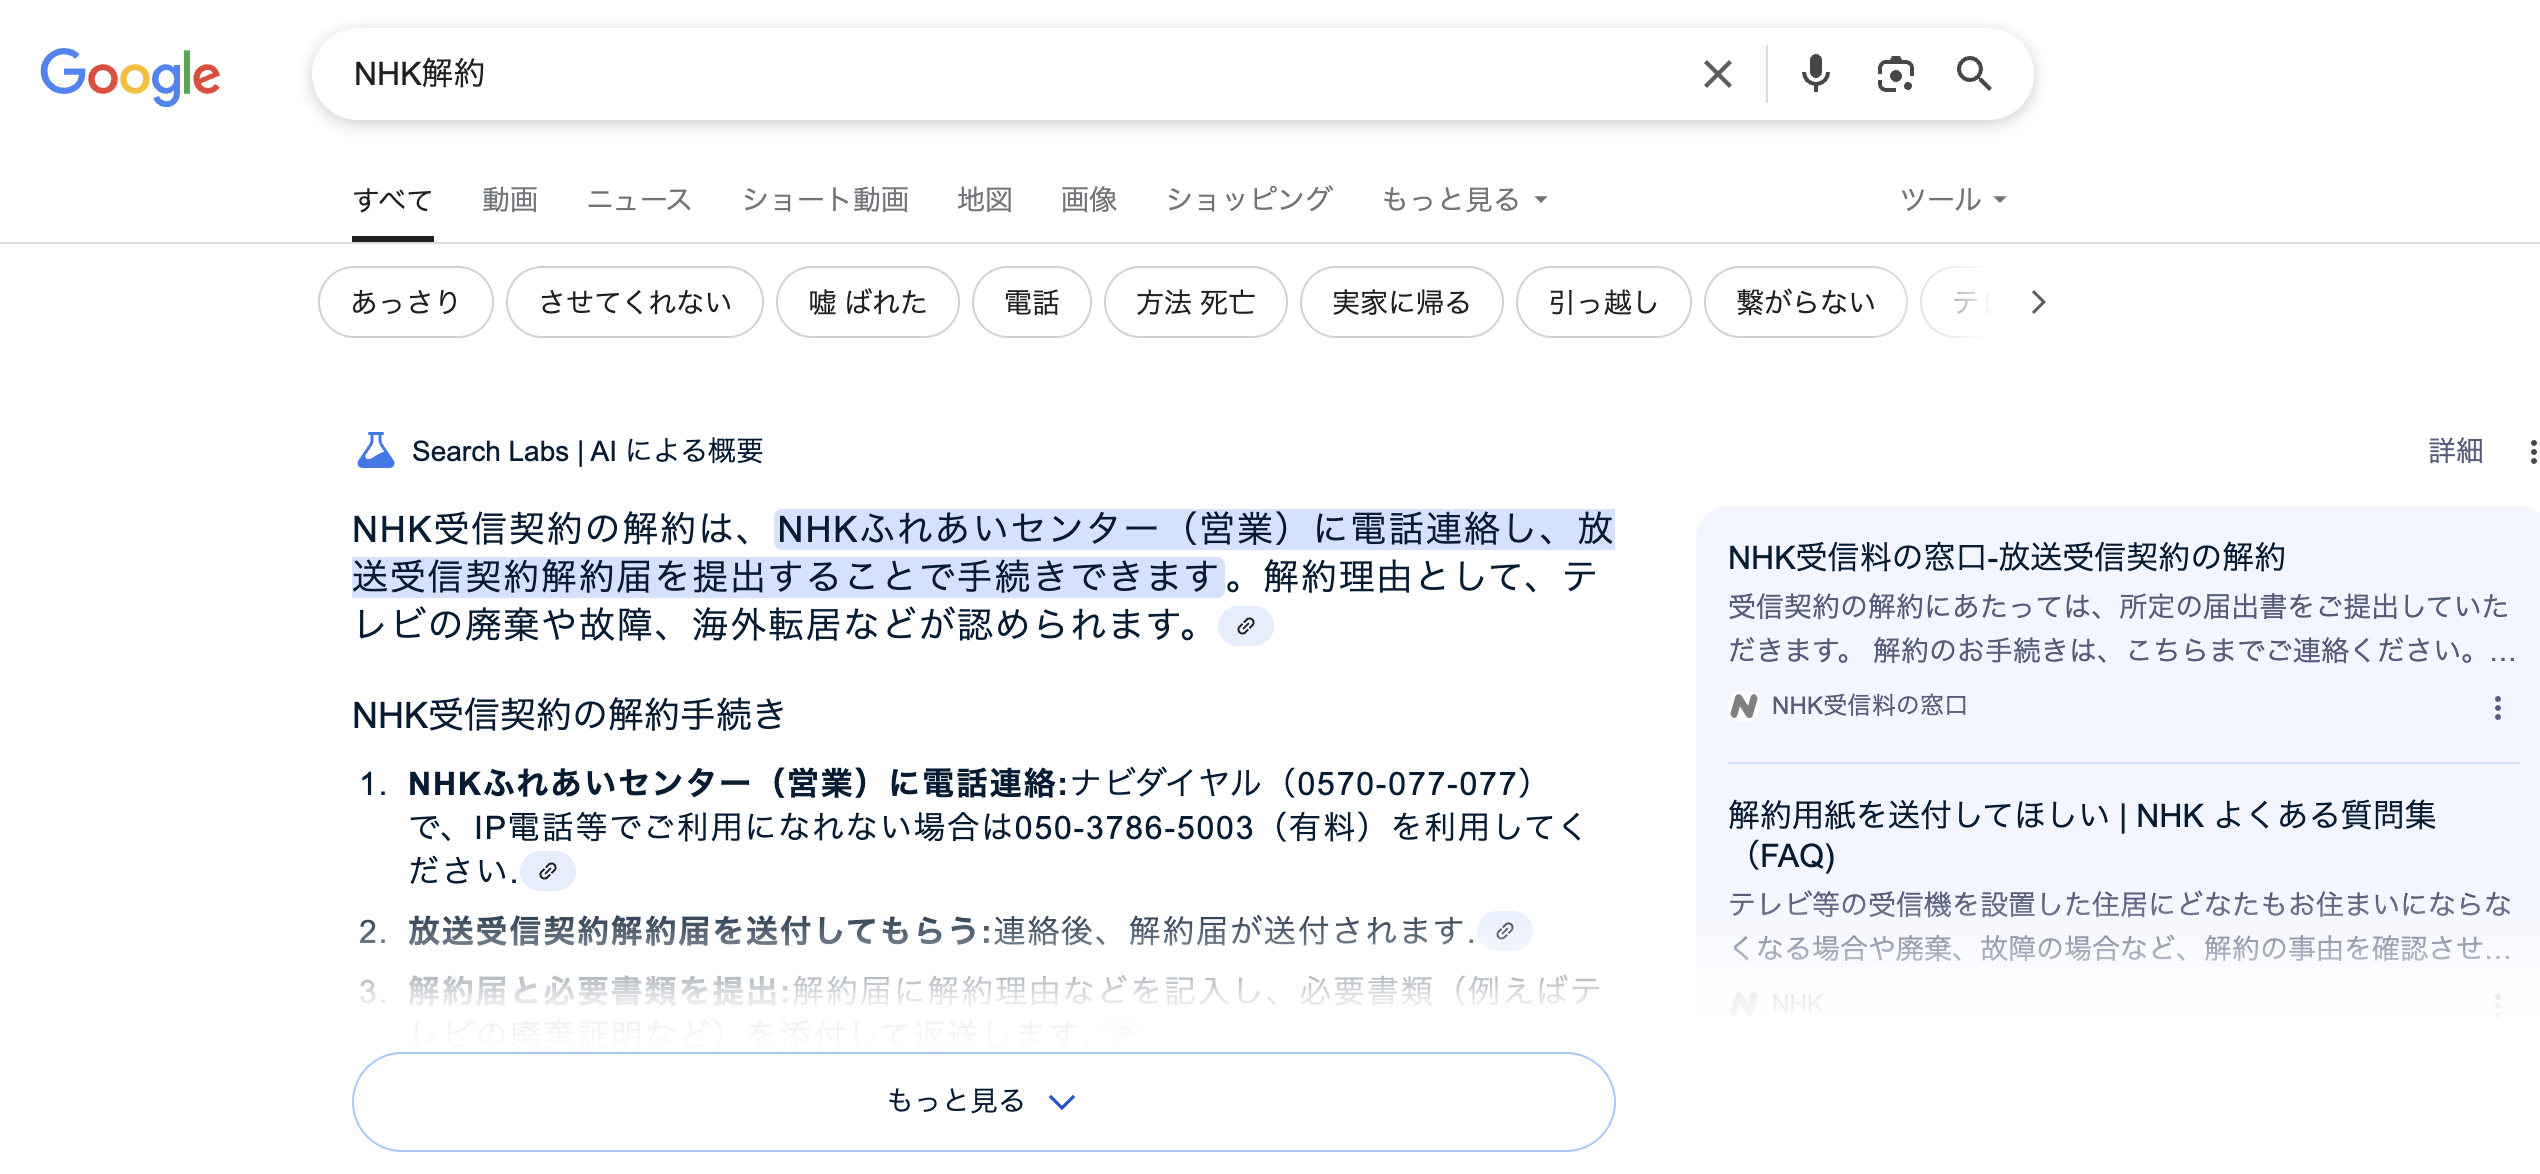Screen dimensions: 2540x1174
Task: Select the 方法 死亡 suggestion chip
Action: (1195, 302)
